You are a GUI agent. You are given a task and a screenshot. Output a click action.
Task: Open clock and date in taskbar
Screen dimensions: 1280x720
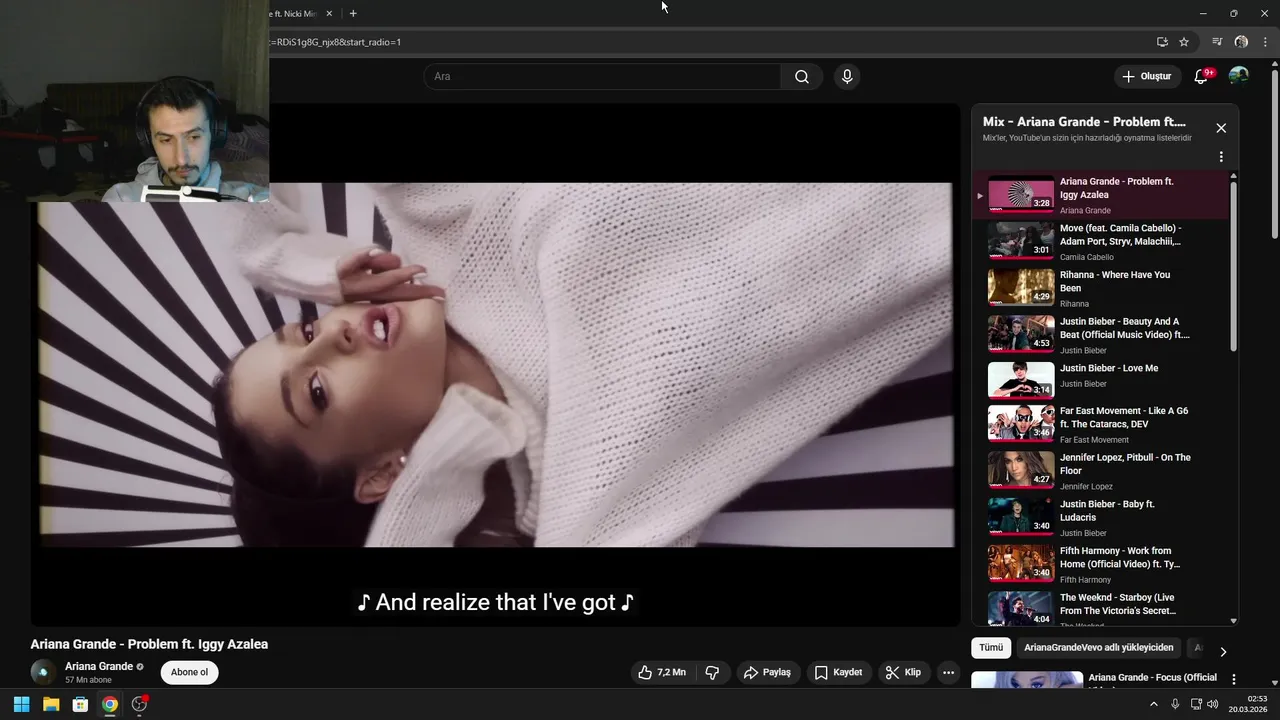pyautogui.click(x=1248, y=704)
